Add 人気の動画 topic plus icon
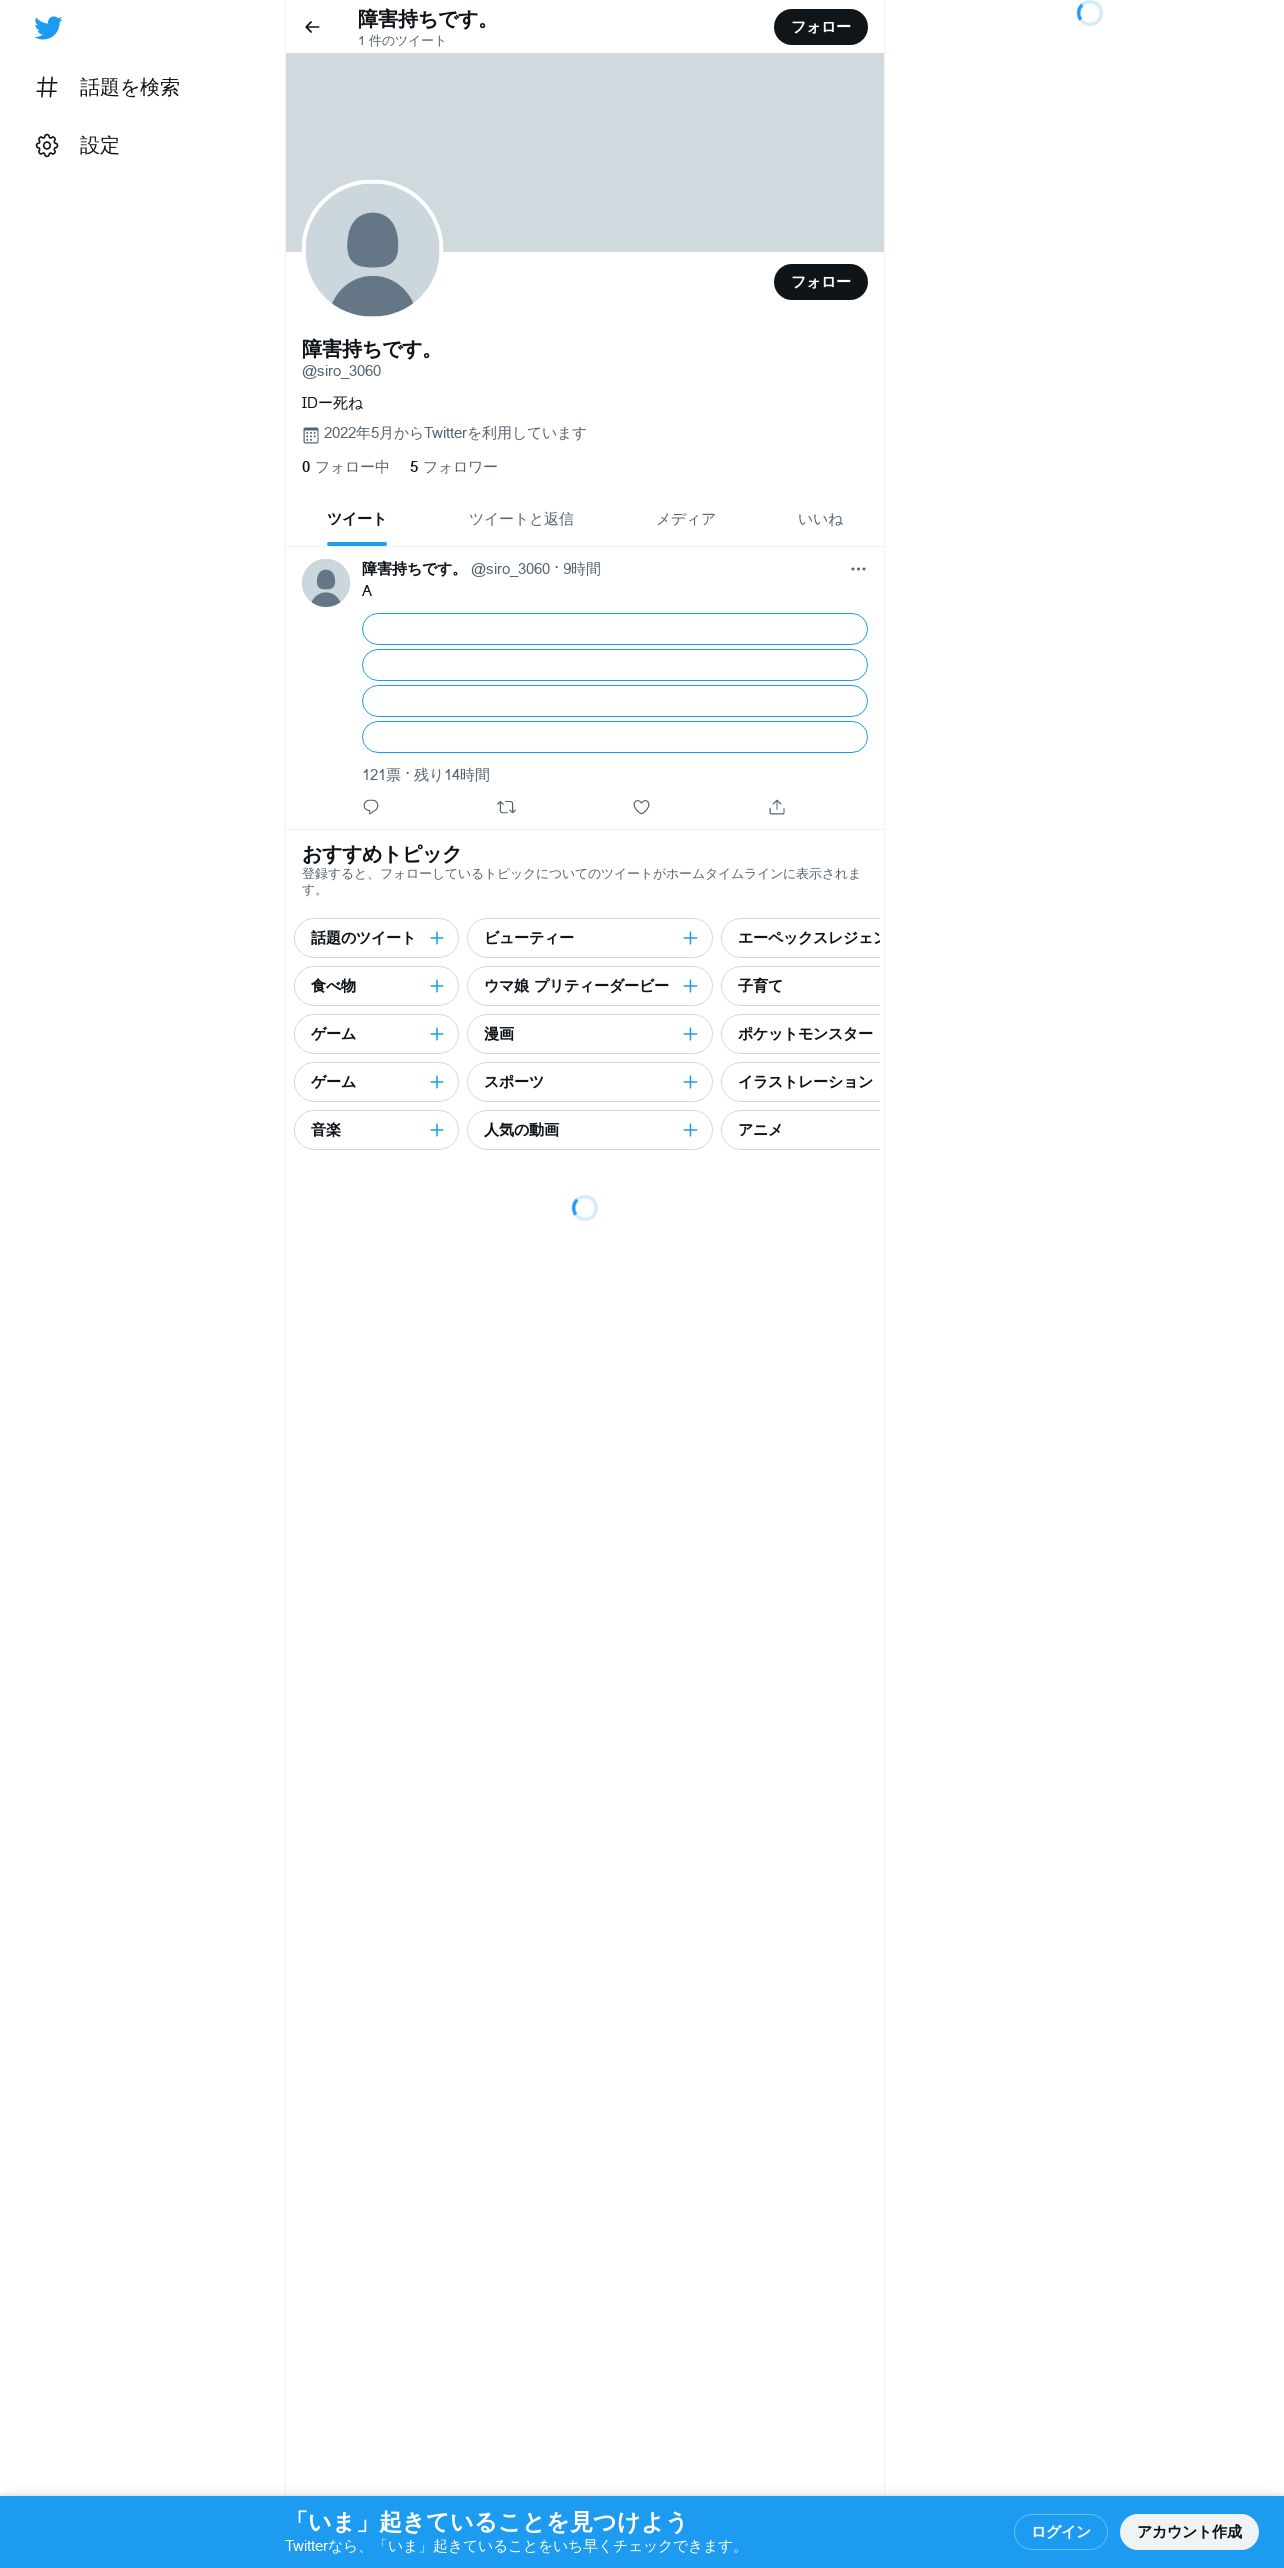 coord(690,1130)
